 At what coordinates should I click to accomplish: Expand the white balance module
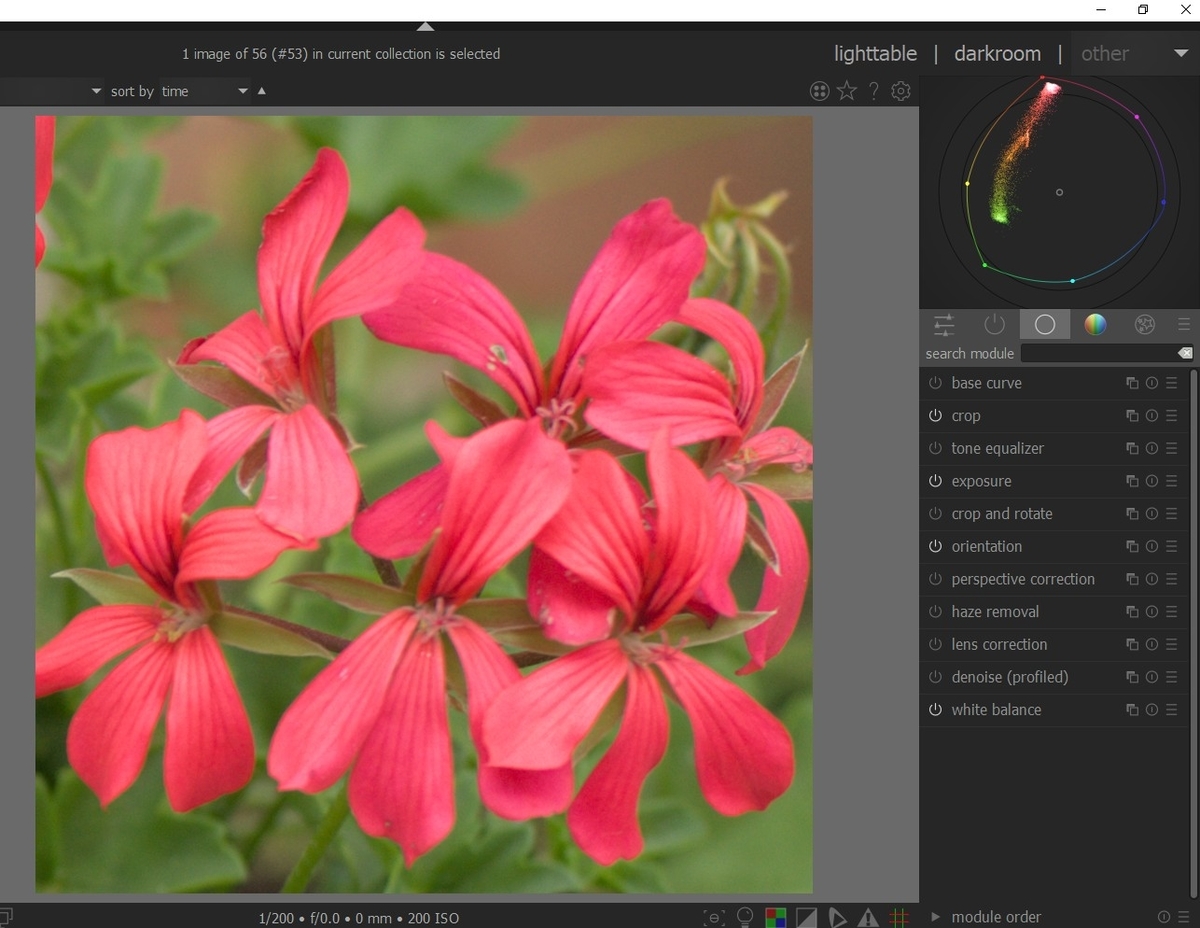point(996,710)
